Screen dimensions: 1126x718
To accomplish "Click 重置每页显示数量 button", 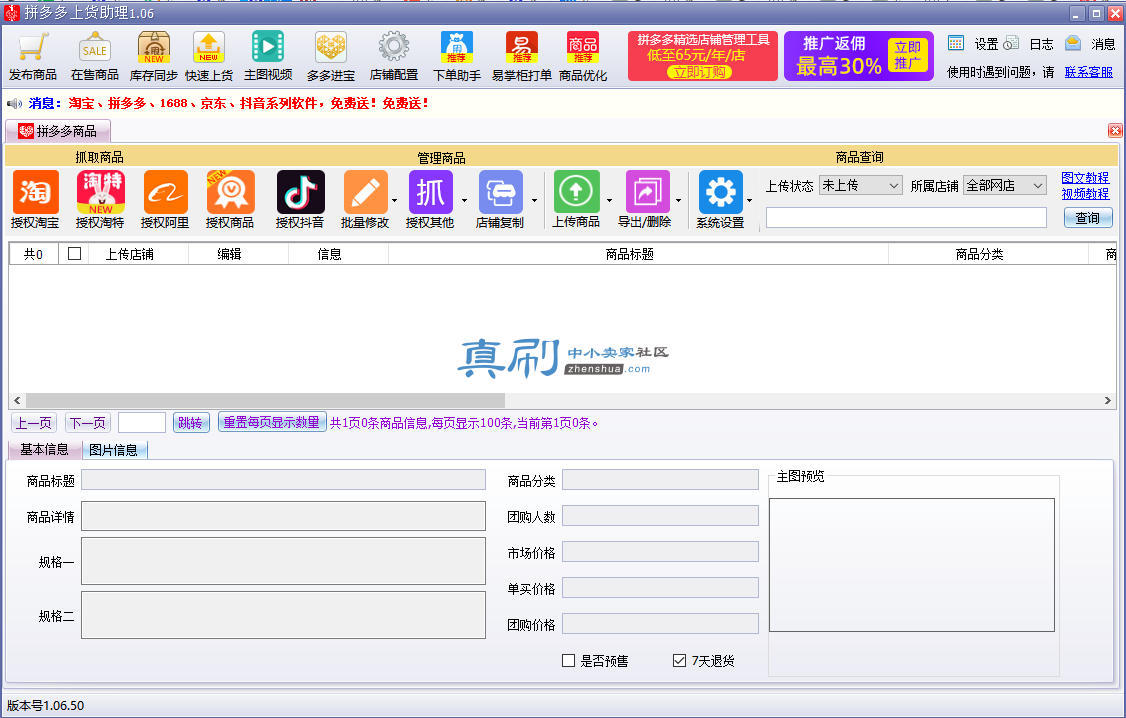I will [x=271, y=422].
